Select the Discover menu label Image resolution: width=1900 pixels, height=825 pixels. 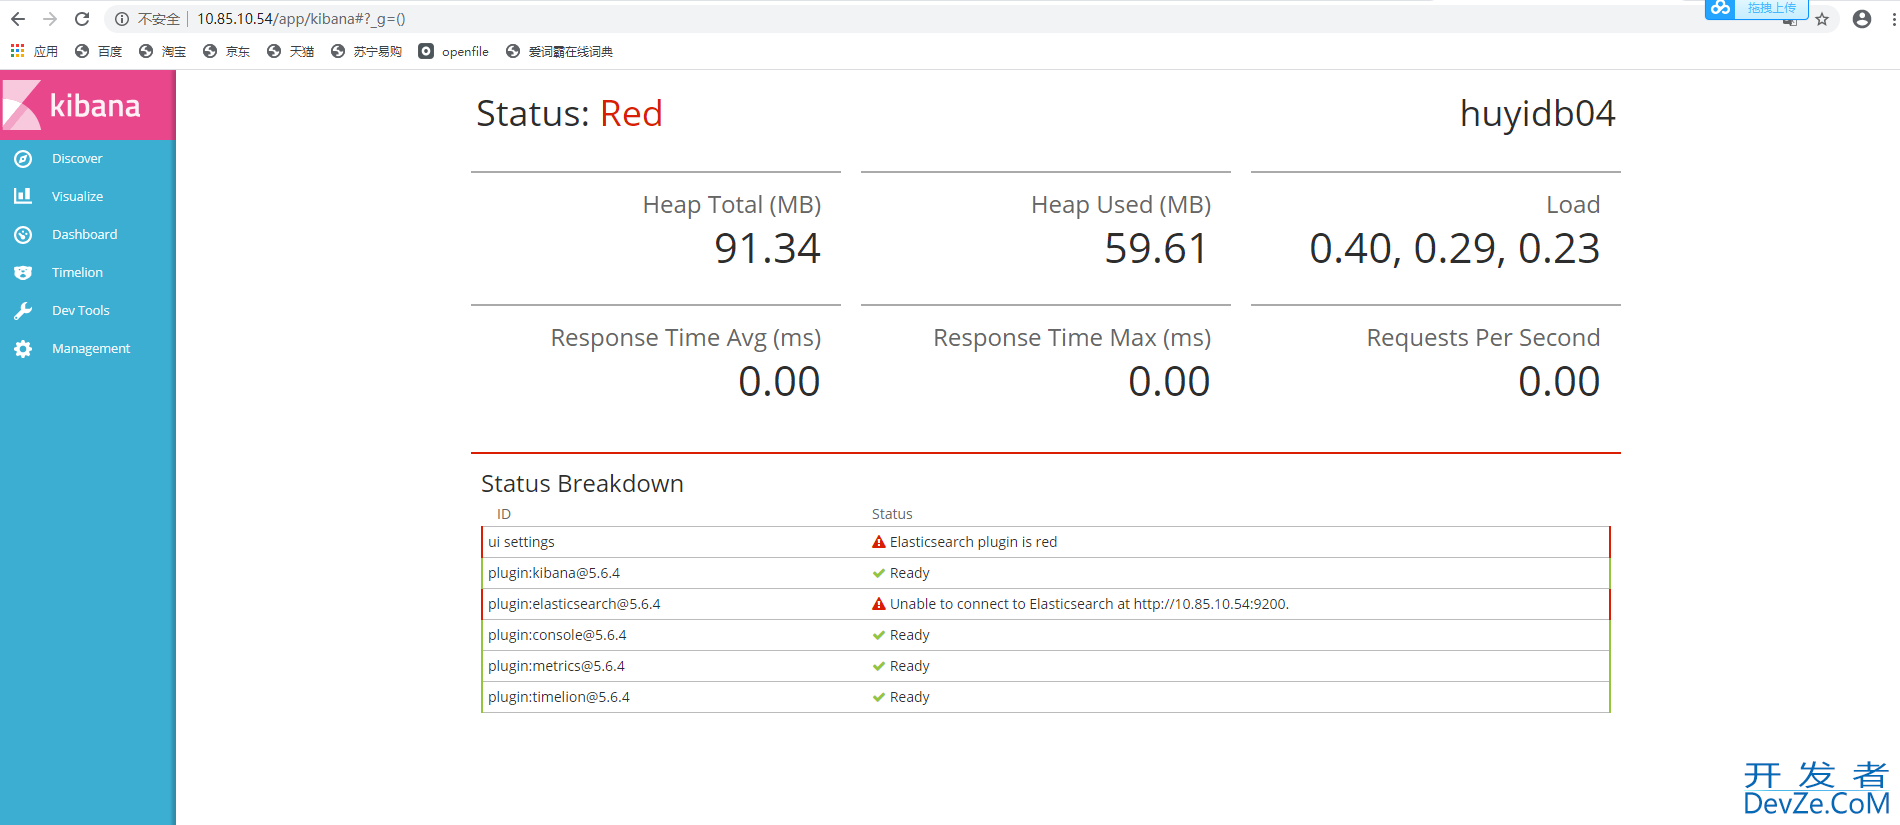(77, 159)
